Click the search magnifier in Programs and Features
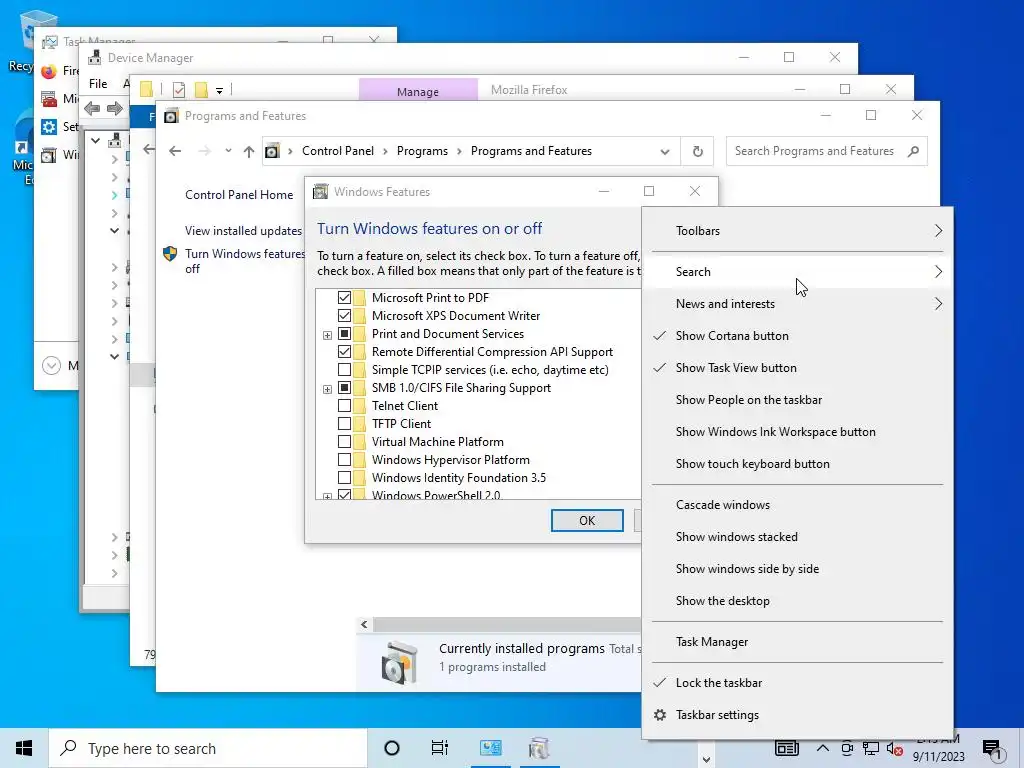 (x=914, y=151)
